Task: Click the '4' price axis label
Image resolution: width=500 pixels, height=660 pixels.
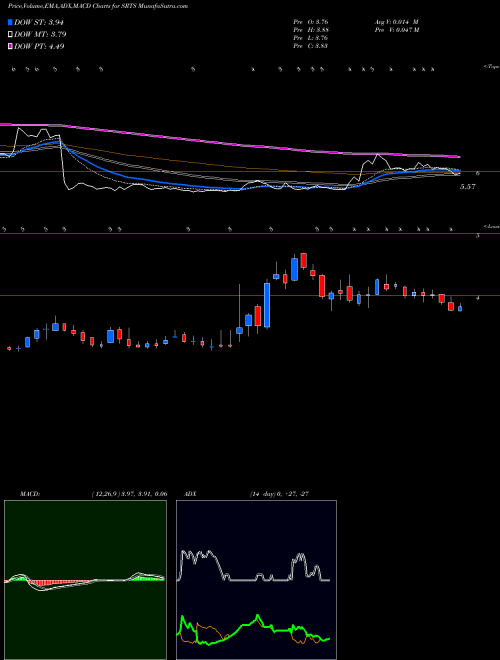Action: tap(478, 298)
